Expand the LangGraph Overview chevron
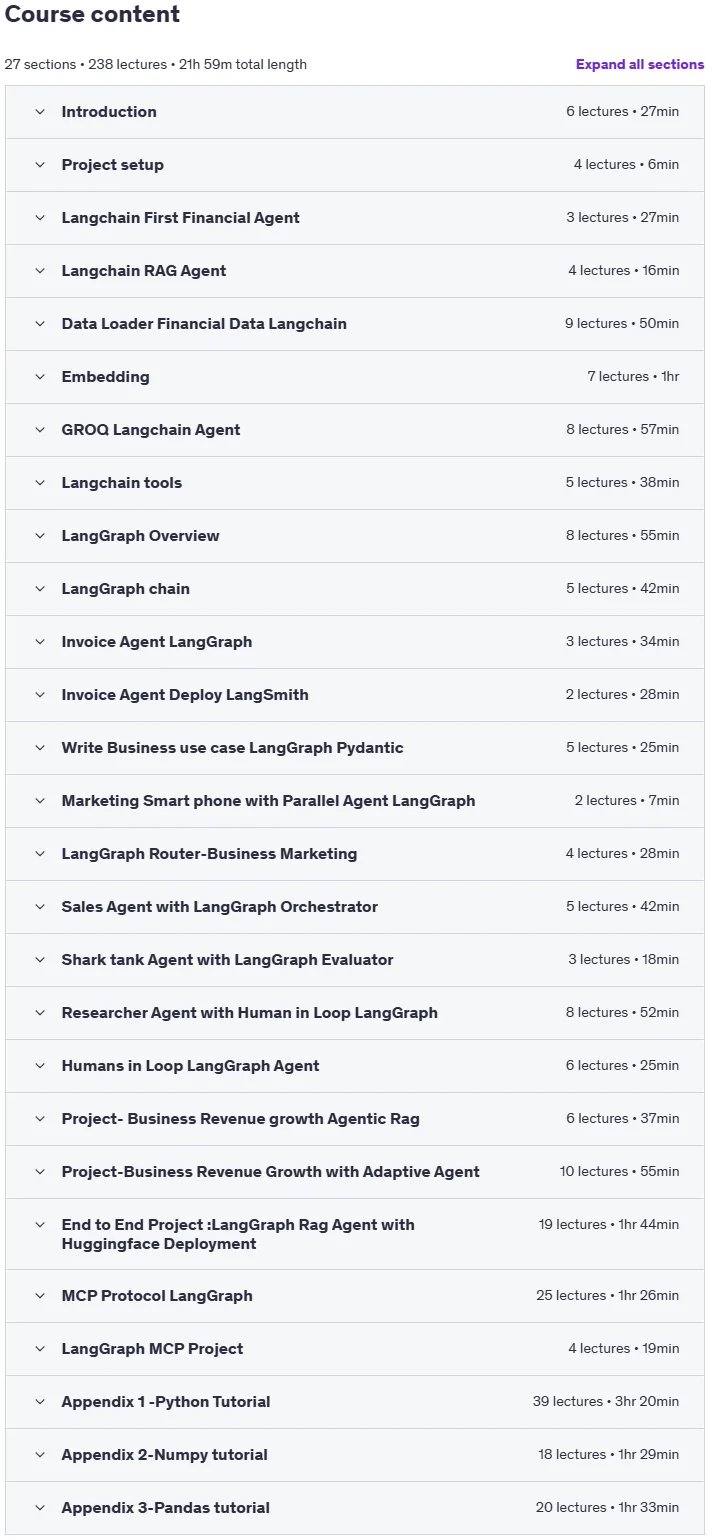 click(40, 536)
